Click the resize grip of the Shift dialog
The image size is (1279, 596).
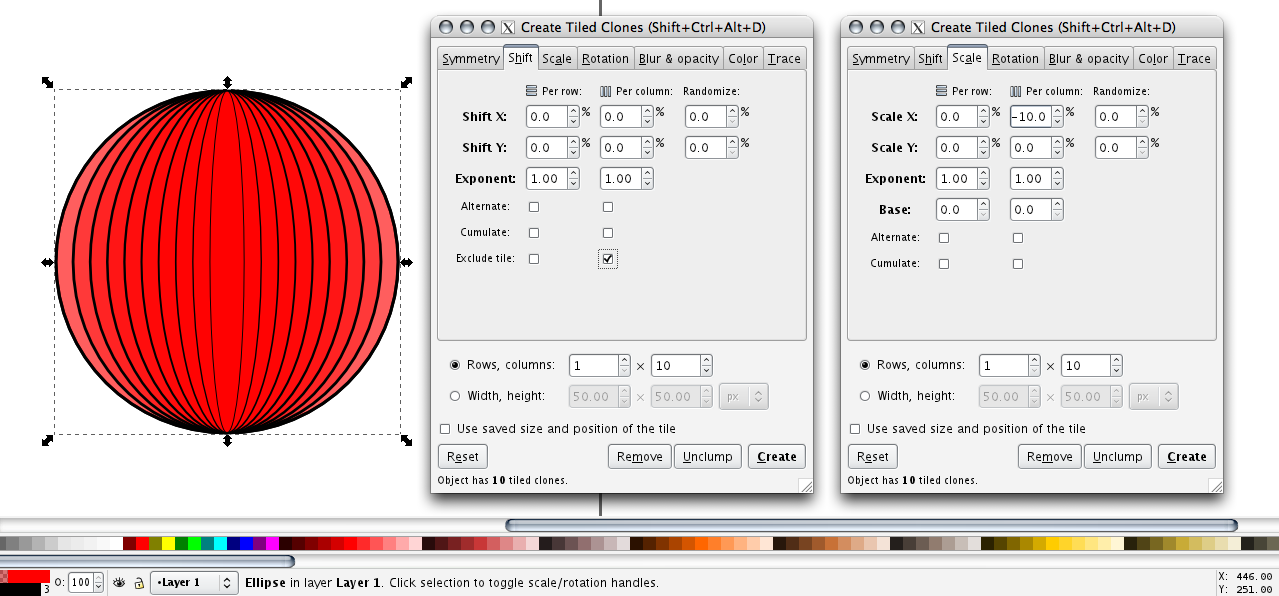[804, 485]
